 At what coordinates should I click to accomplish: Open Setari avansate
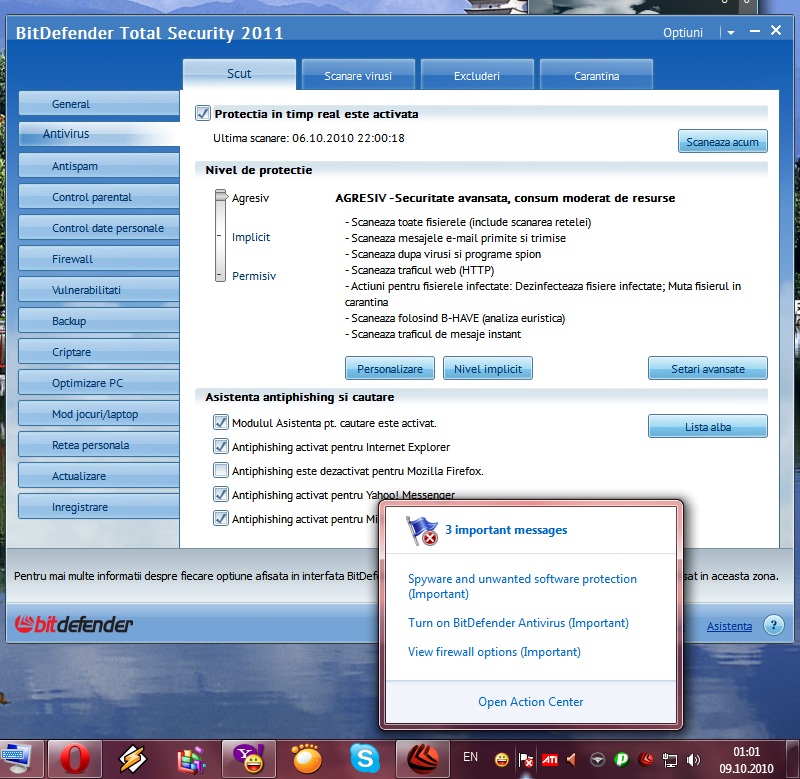(708, 368)
